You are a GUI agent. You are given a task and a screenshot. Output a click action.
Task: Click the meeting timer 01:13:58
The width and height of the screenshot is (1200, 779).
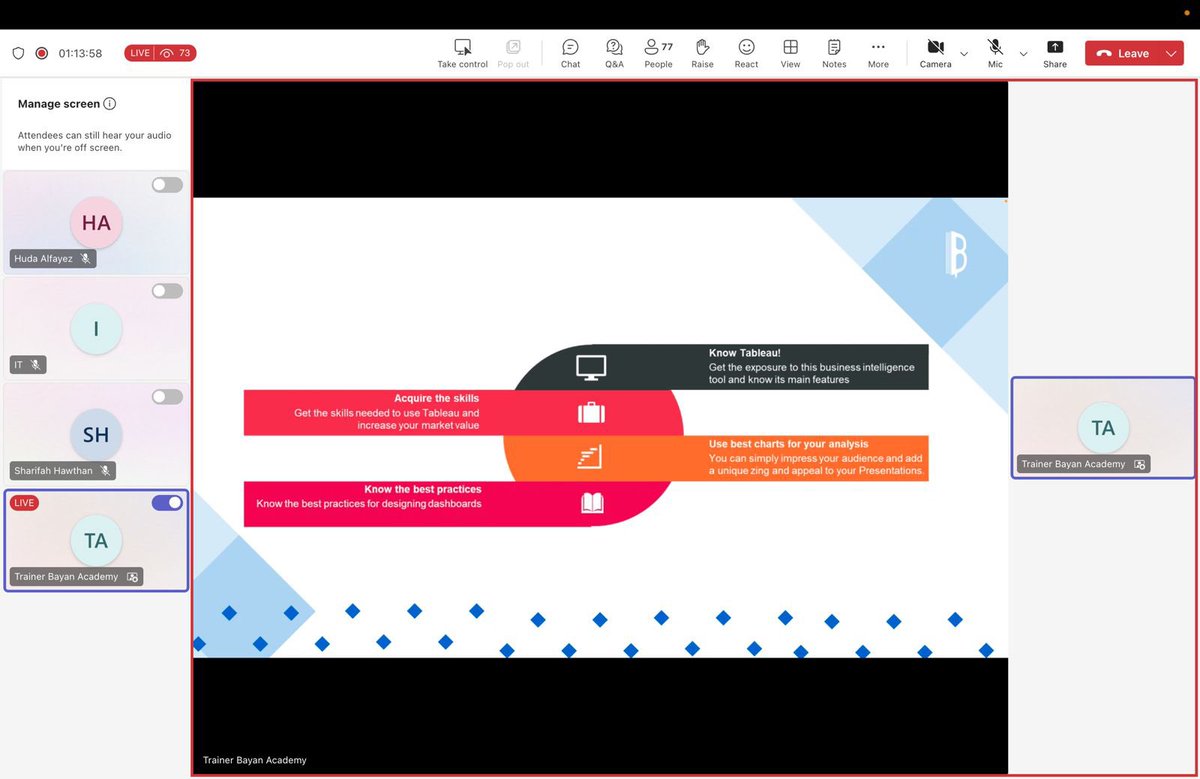click(80, 53)
